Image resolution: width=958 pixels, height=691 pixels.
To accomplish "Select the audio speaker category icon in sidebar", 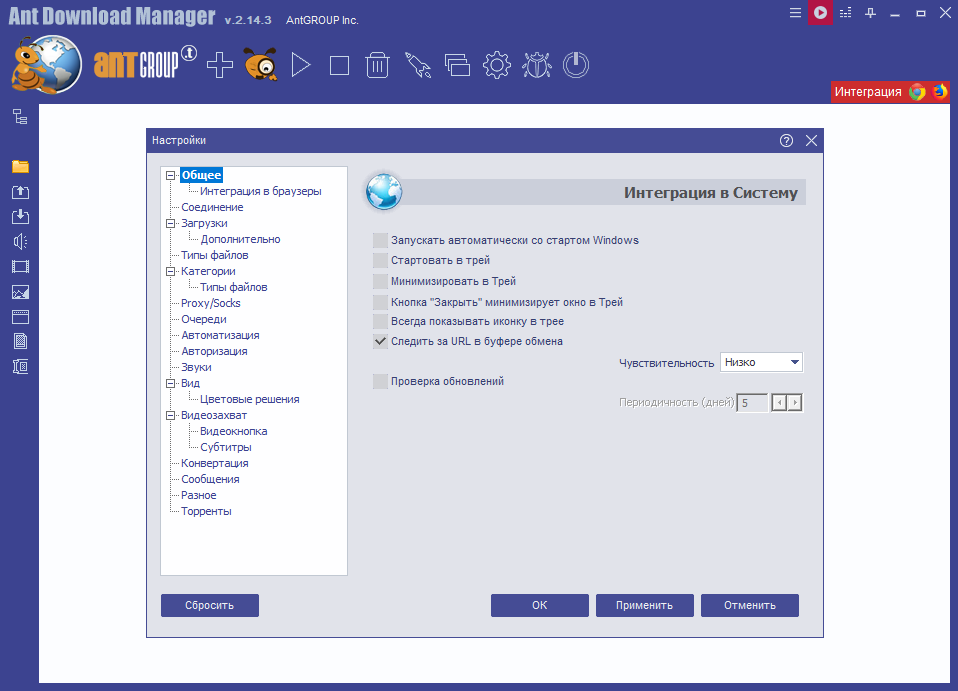I will (20, 241).
